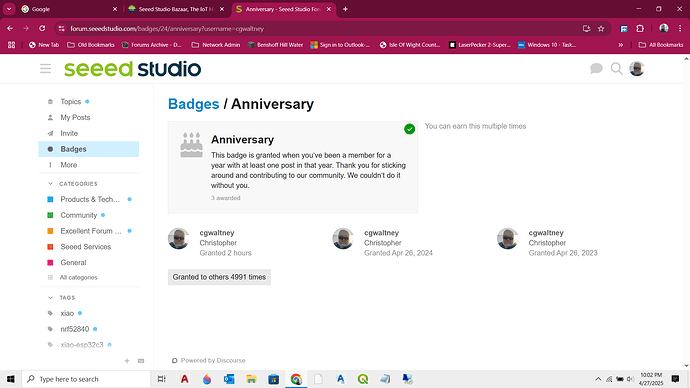Open the chat bubble icon in header

click(596, 69)
